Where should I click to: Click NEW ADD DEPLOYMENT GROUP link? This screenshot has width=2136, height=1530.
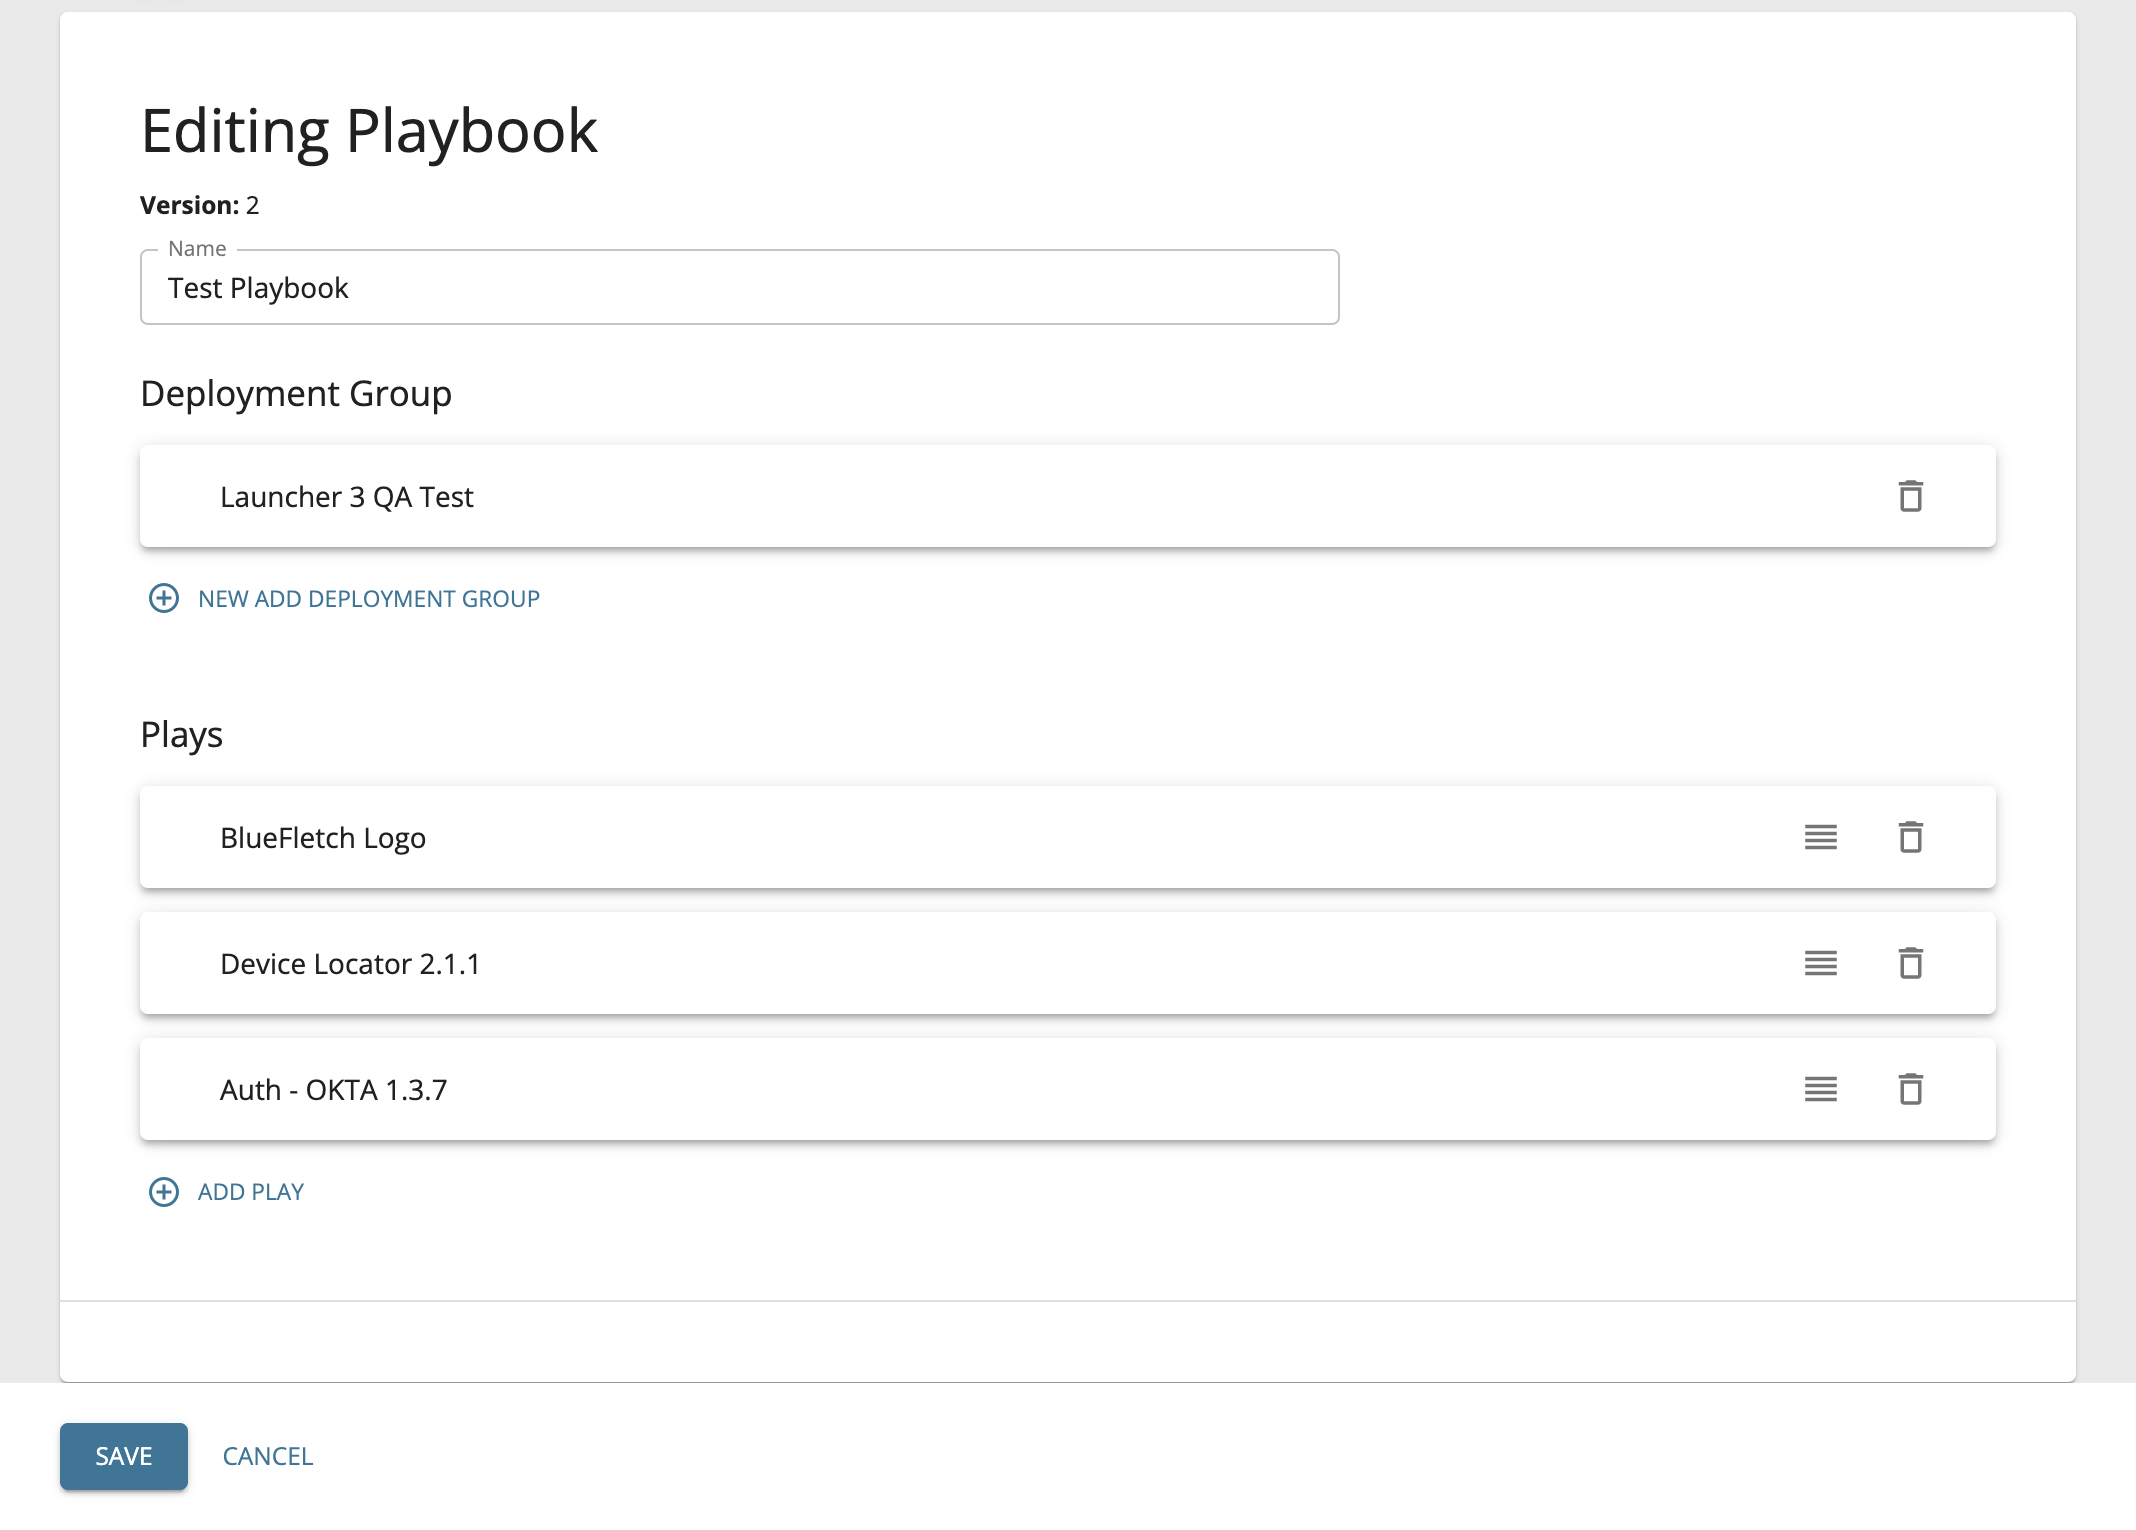(x=369, y=599)
